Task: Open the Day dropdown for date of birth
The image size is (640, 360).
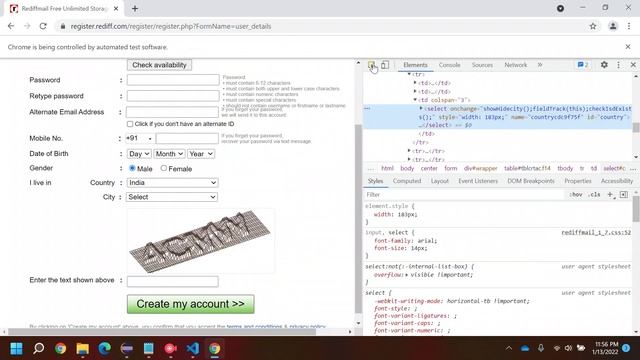Action: tap(139, 154)
